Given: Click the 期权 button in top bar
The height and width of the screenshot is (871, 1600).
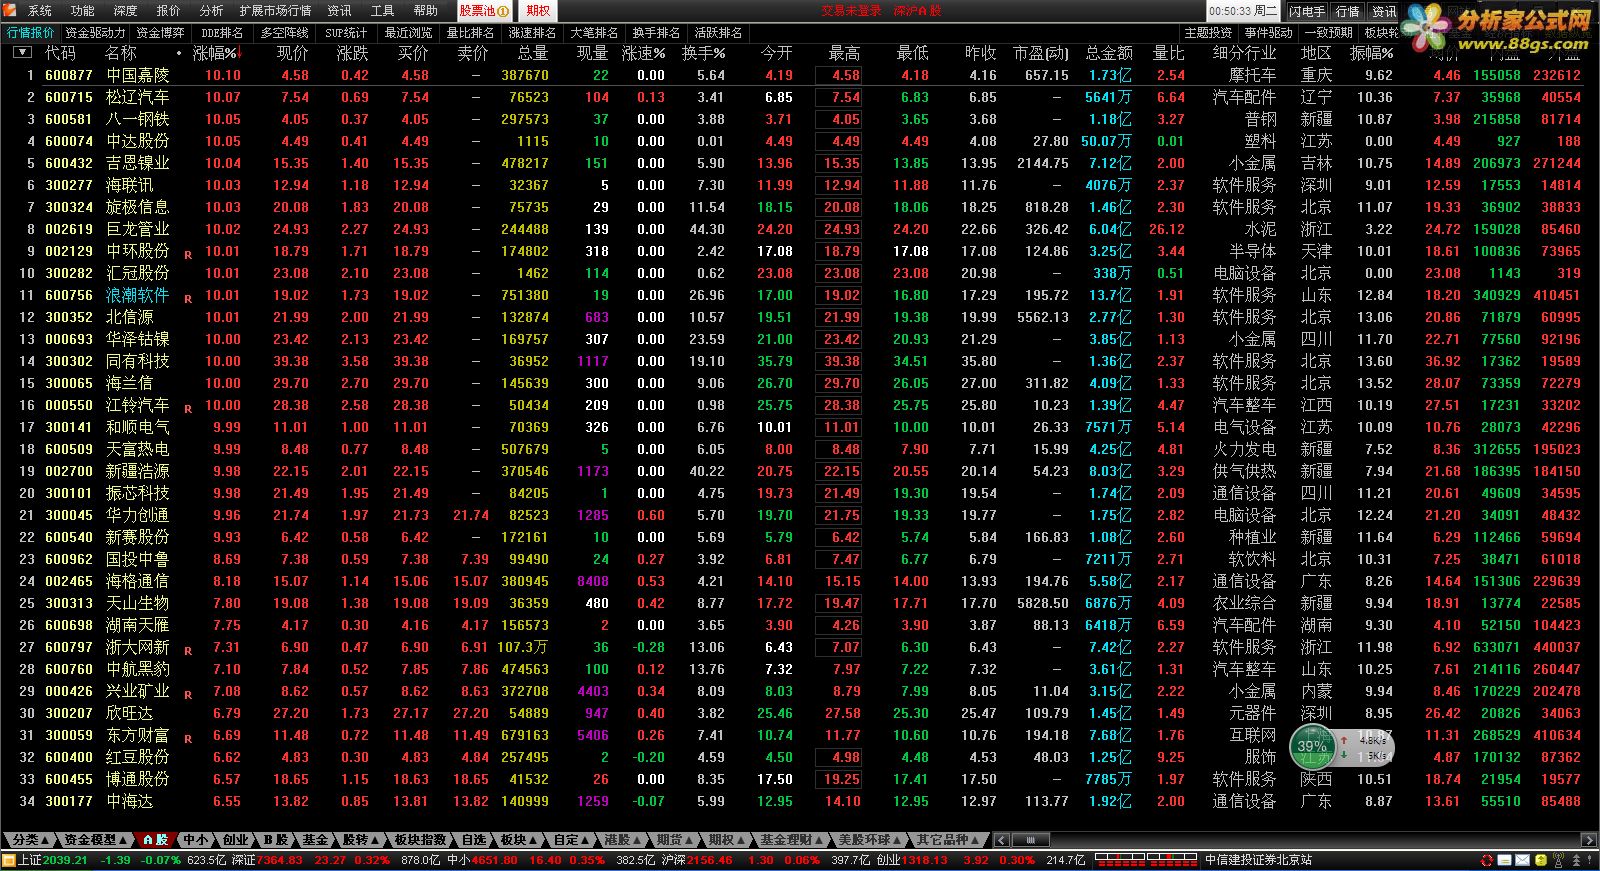Looking at the screenshot, I should [538, 11].
